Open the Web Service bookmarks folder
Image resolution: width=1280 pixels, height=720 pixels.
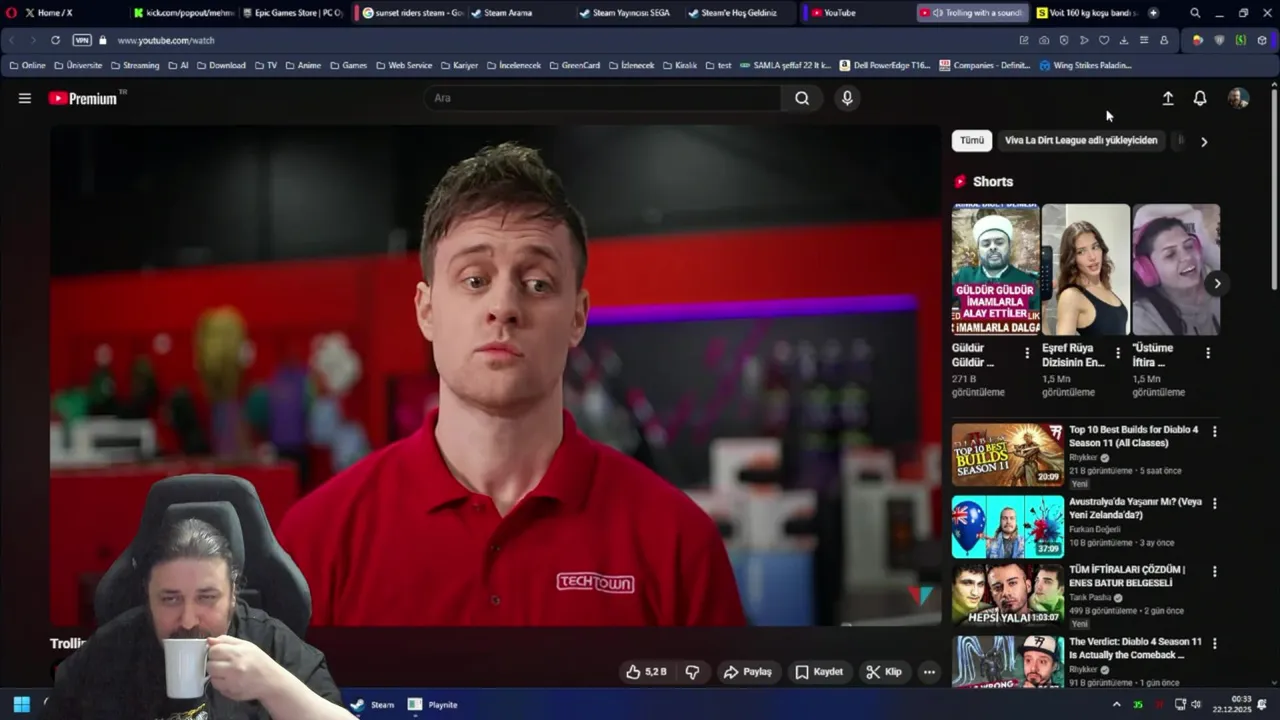pos(404,65)
